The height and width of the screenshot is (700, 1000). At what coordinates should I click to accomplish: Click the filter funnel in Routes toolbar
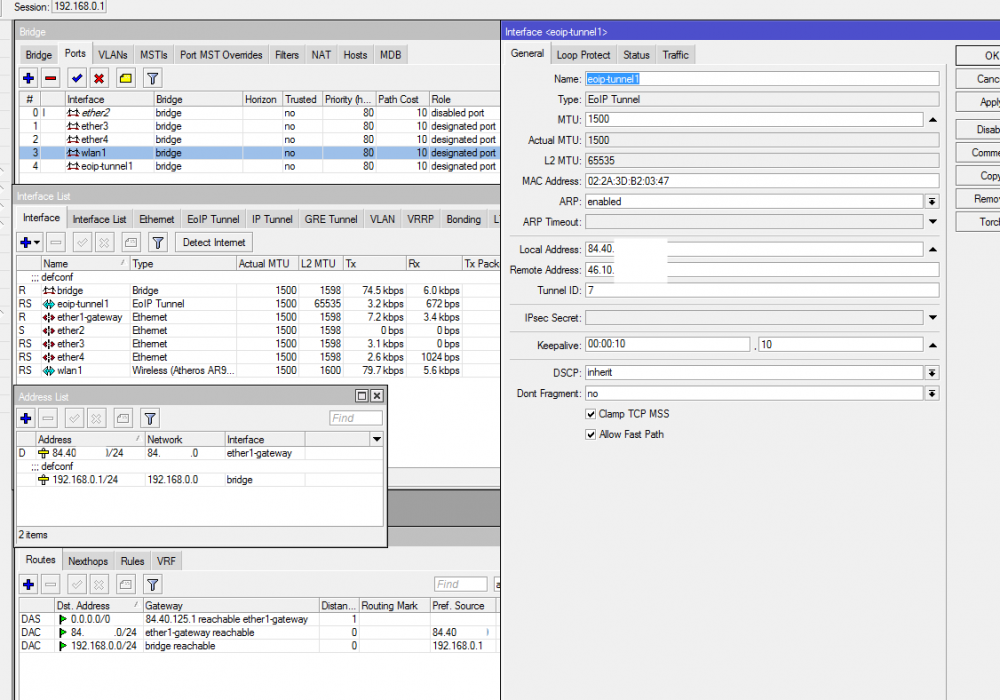click(x=154, y=583)
